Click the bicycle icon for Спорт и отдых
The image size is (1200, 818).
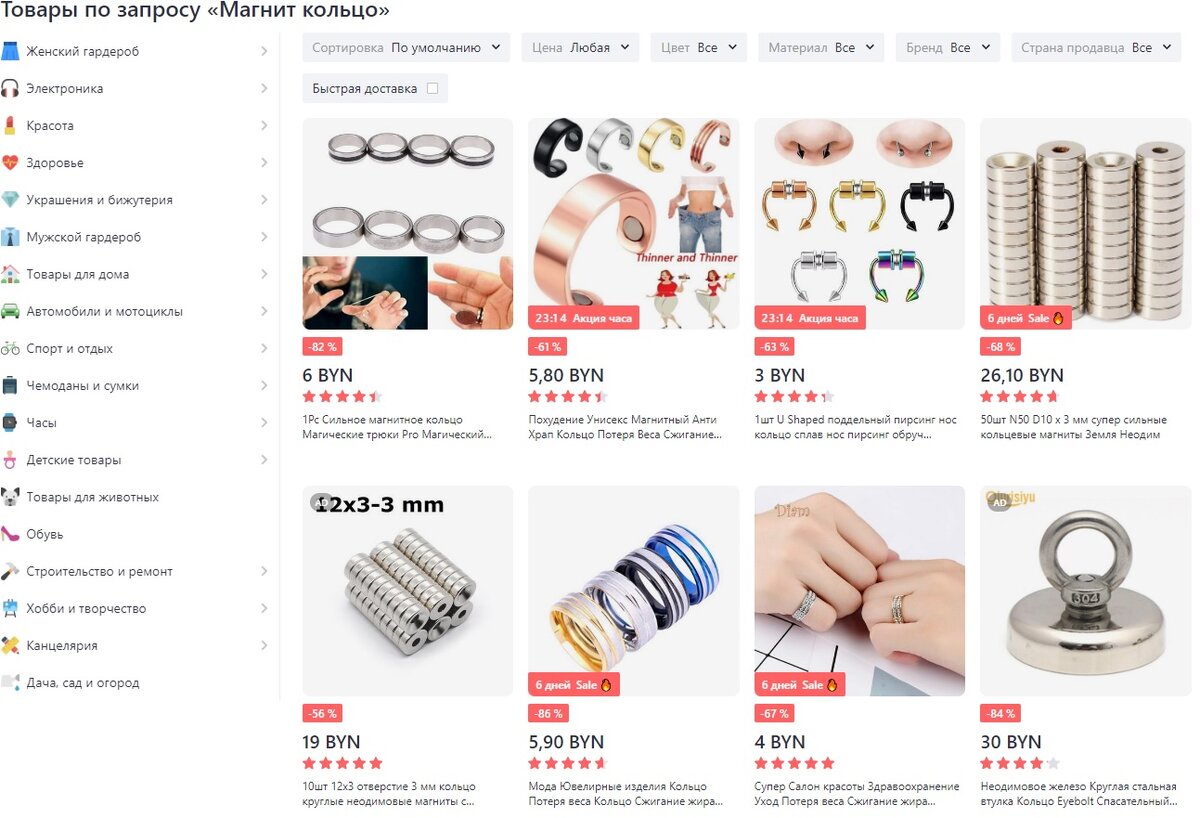10,348
